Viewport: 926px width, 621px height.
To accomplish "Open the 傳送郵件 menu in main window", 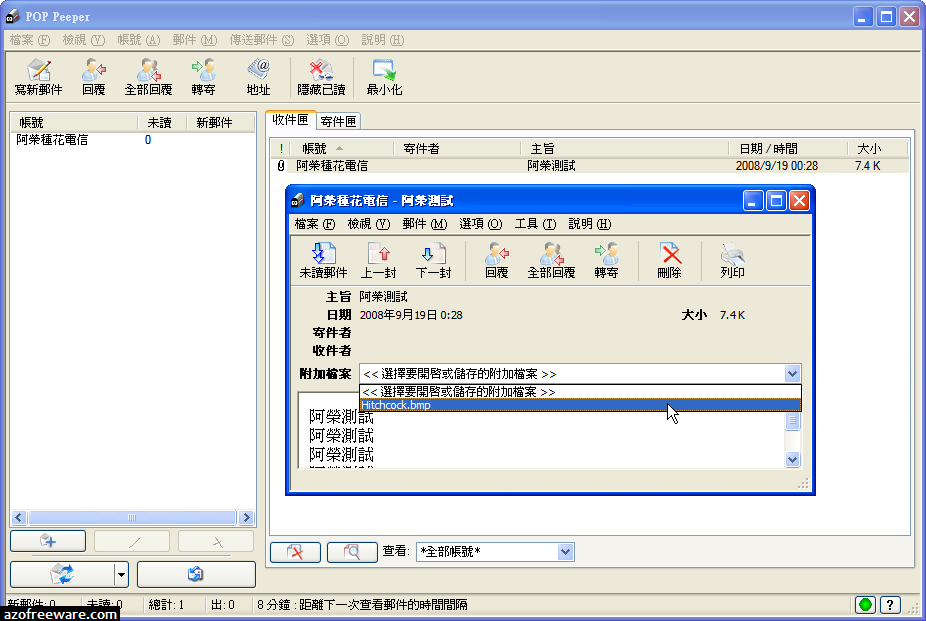I will (261, 40).
